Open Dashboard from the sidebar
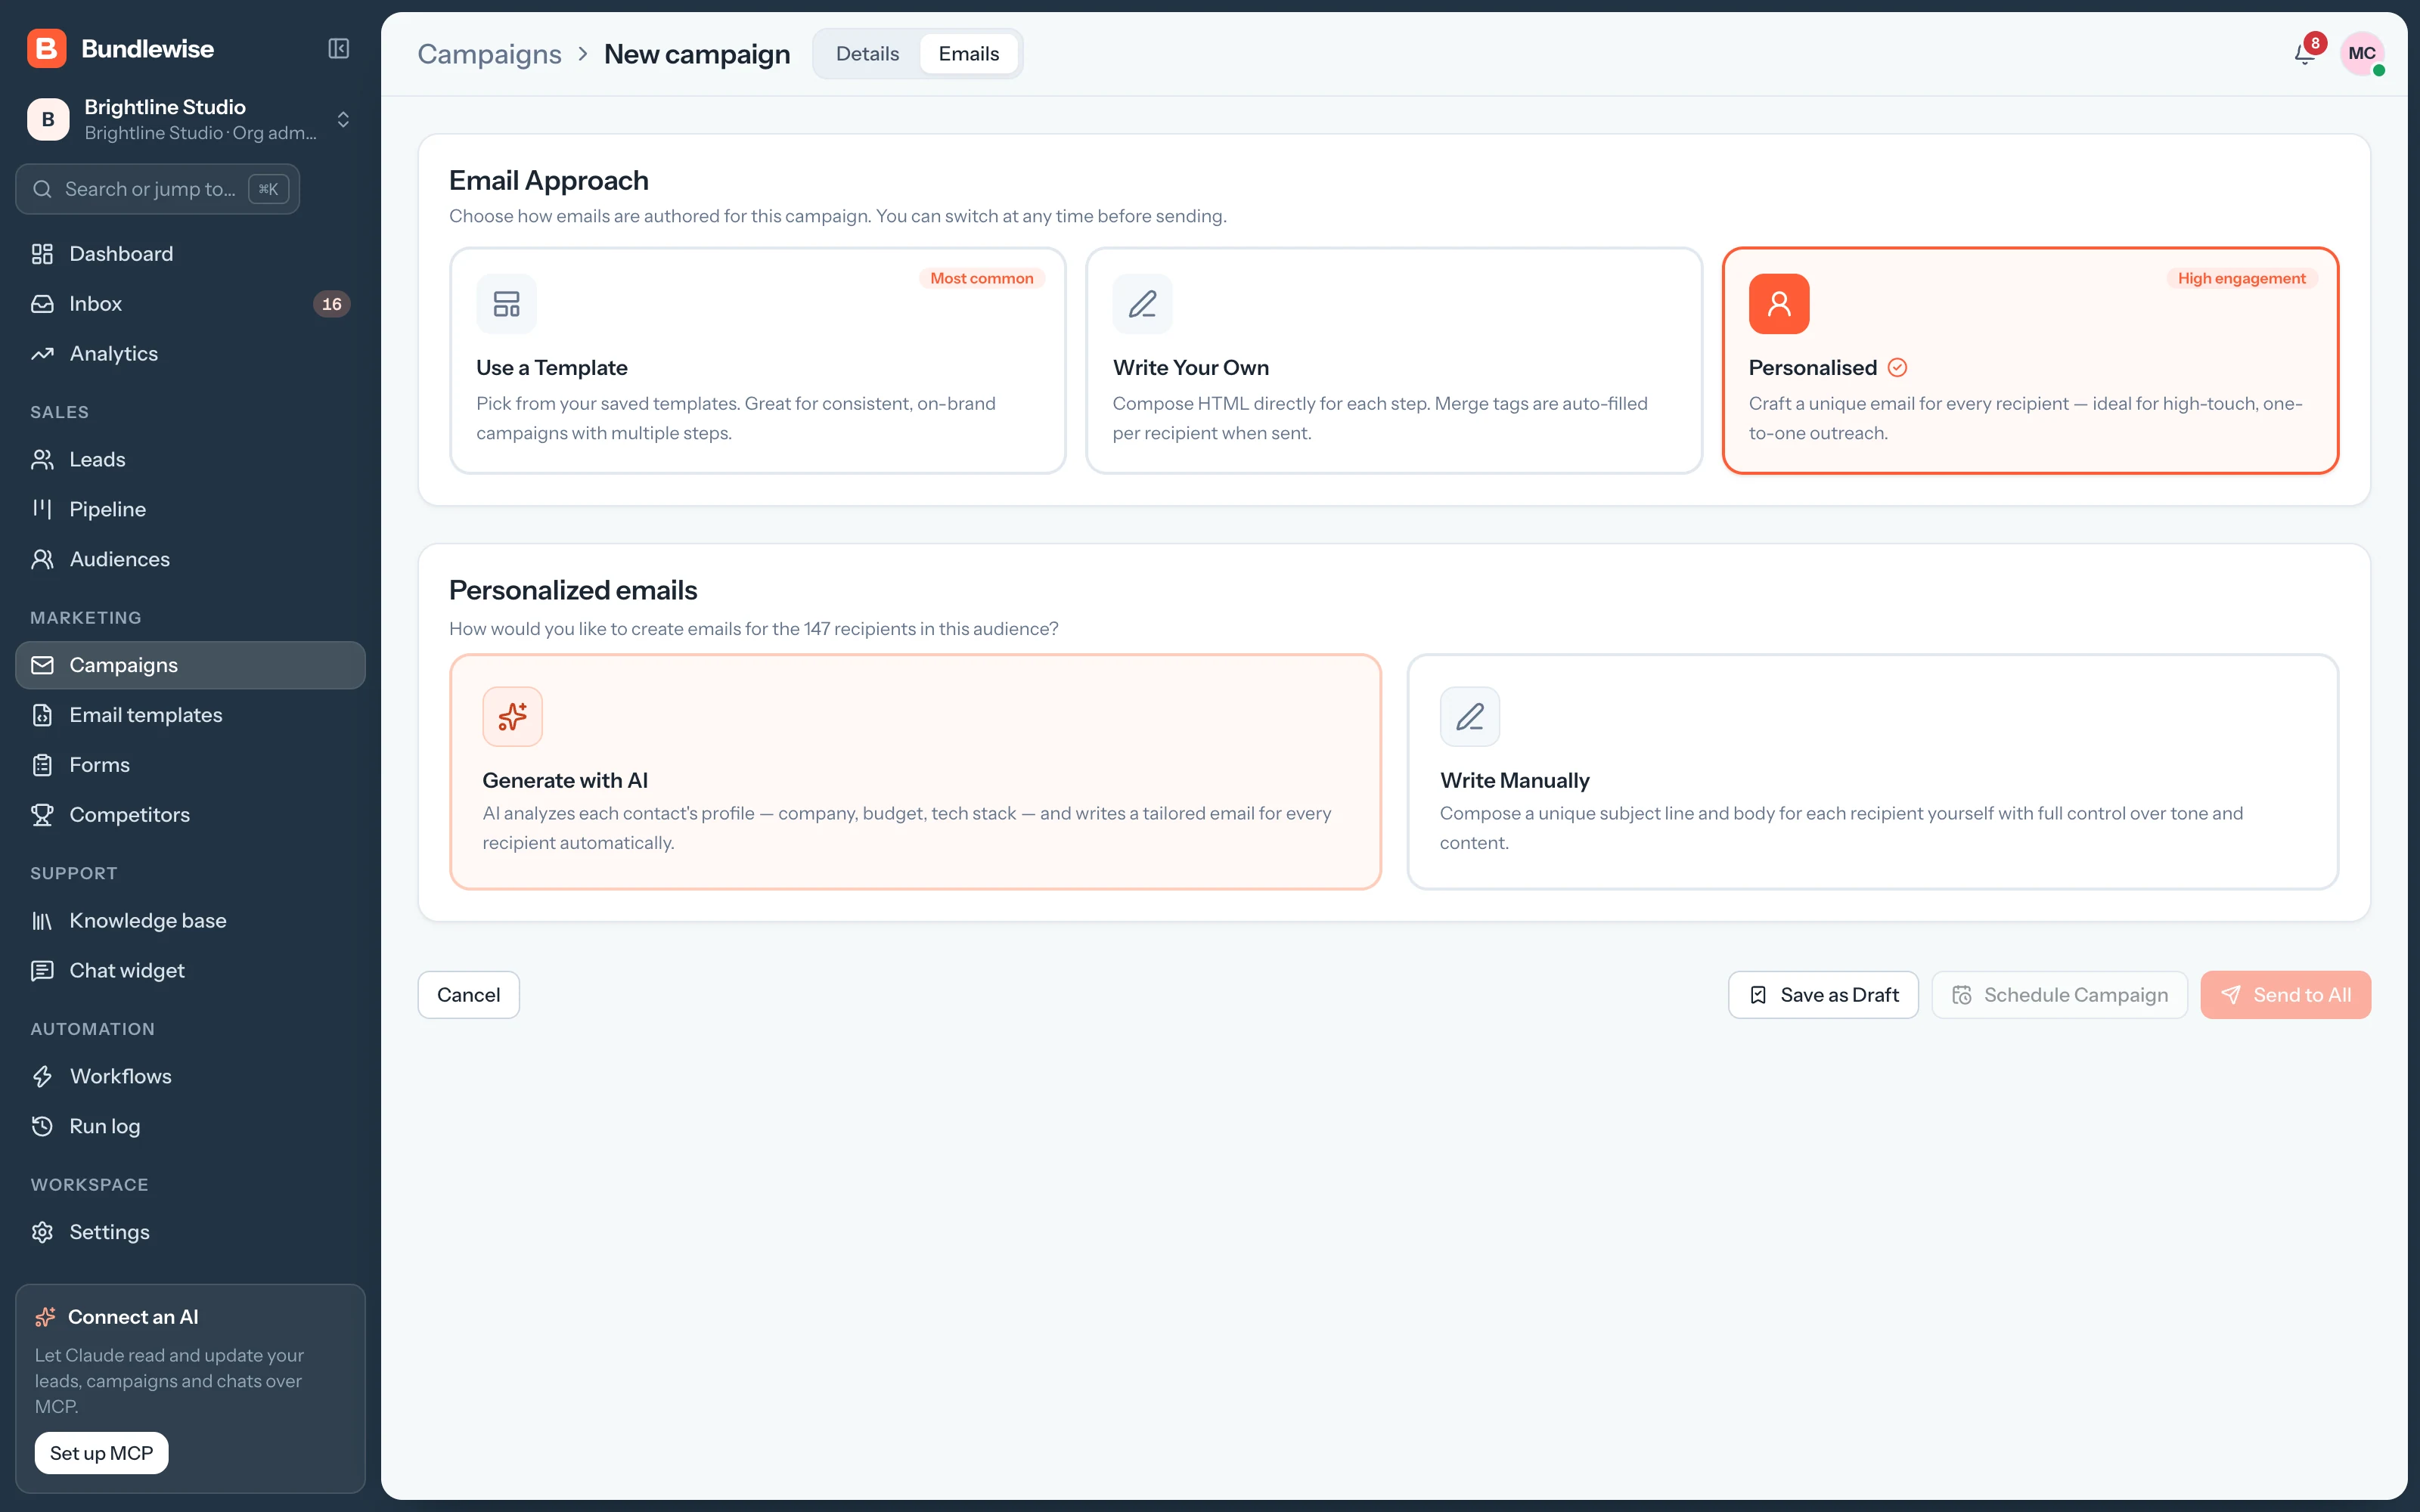The height and width of the screenshot is (1512, 2420). (190, 254)
